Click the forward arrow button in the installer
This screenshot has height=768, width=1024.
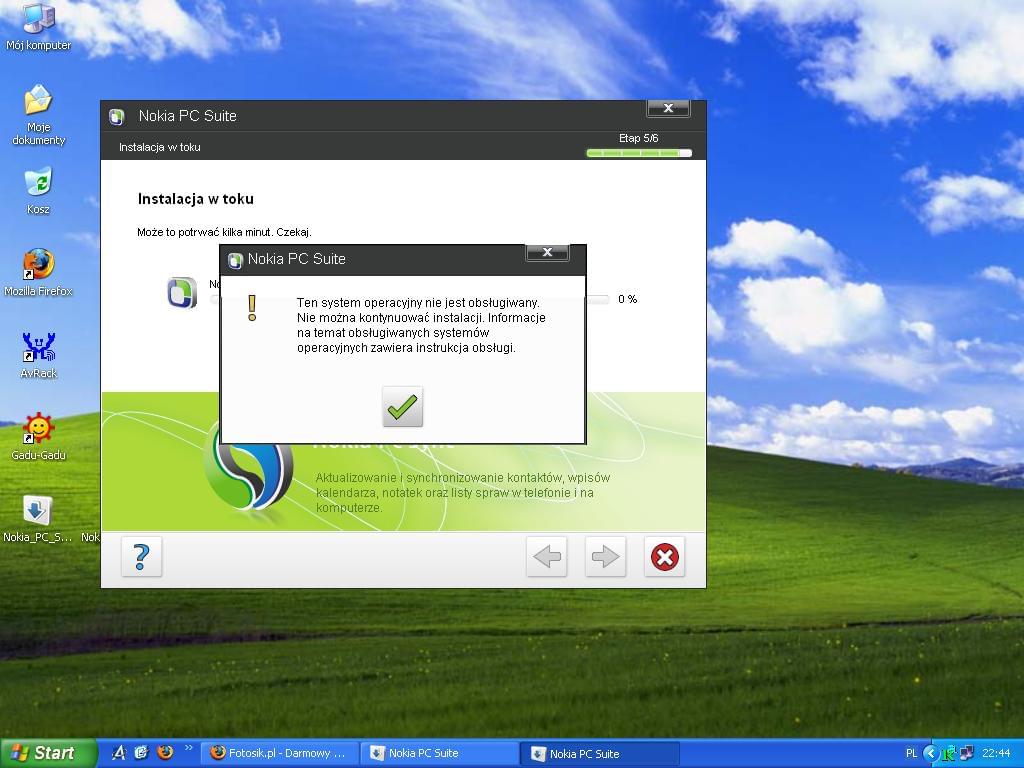click(x=605, y=556)
